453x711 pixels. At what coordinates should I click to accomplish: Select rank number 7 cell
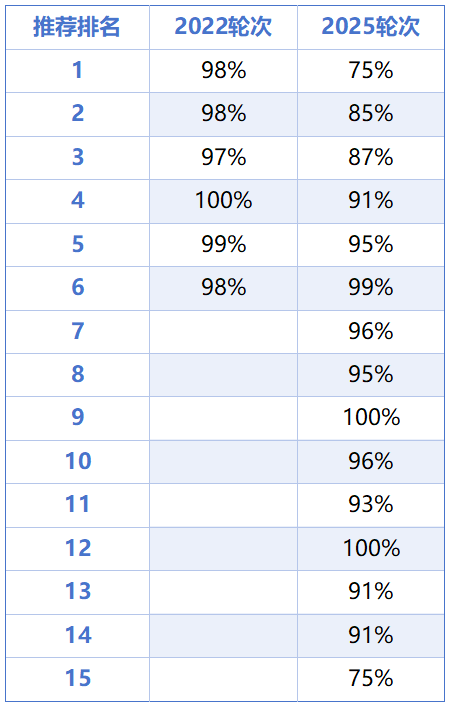pos(78,331)
